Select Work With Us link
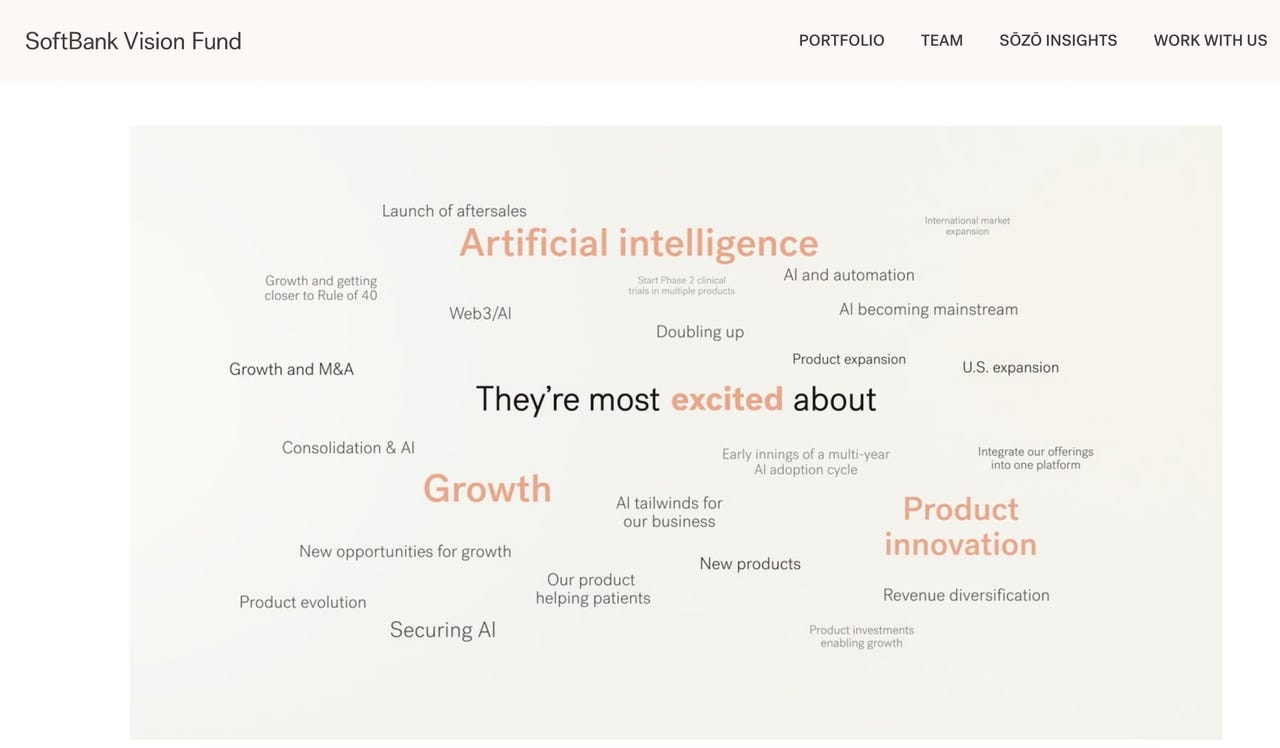1280x748 pixels. [1210, 41]
